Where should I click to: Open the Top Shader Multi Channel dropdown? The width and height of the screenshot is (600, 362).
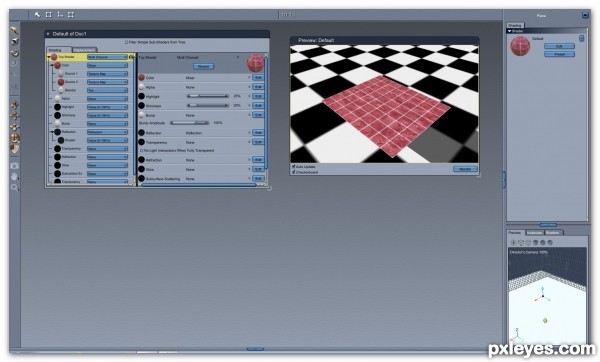[107, 57]
